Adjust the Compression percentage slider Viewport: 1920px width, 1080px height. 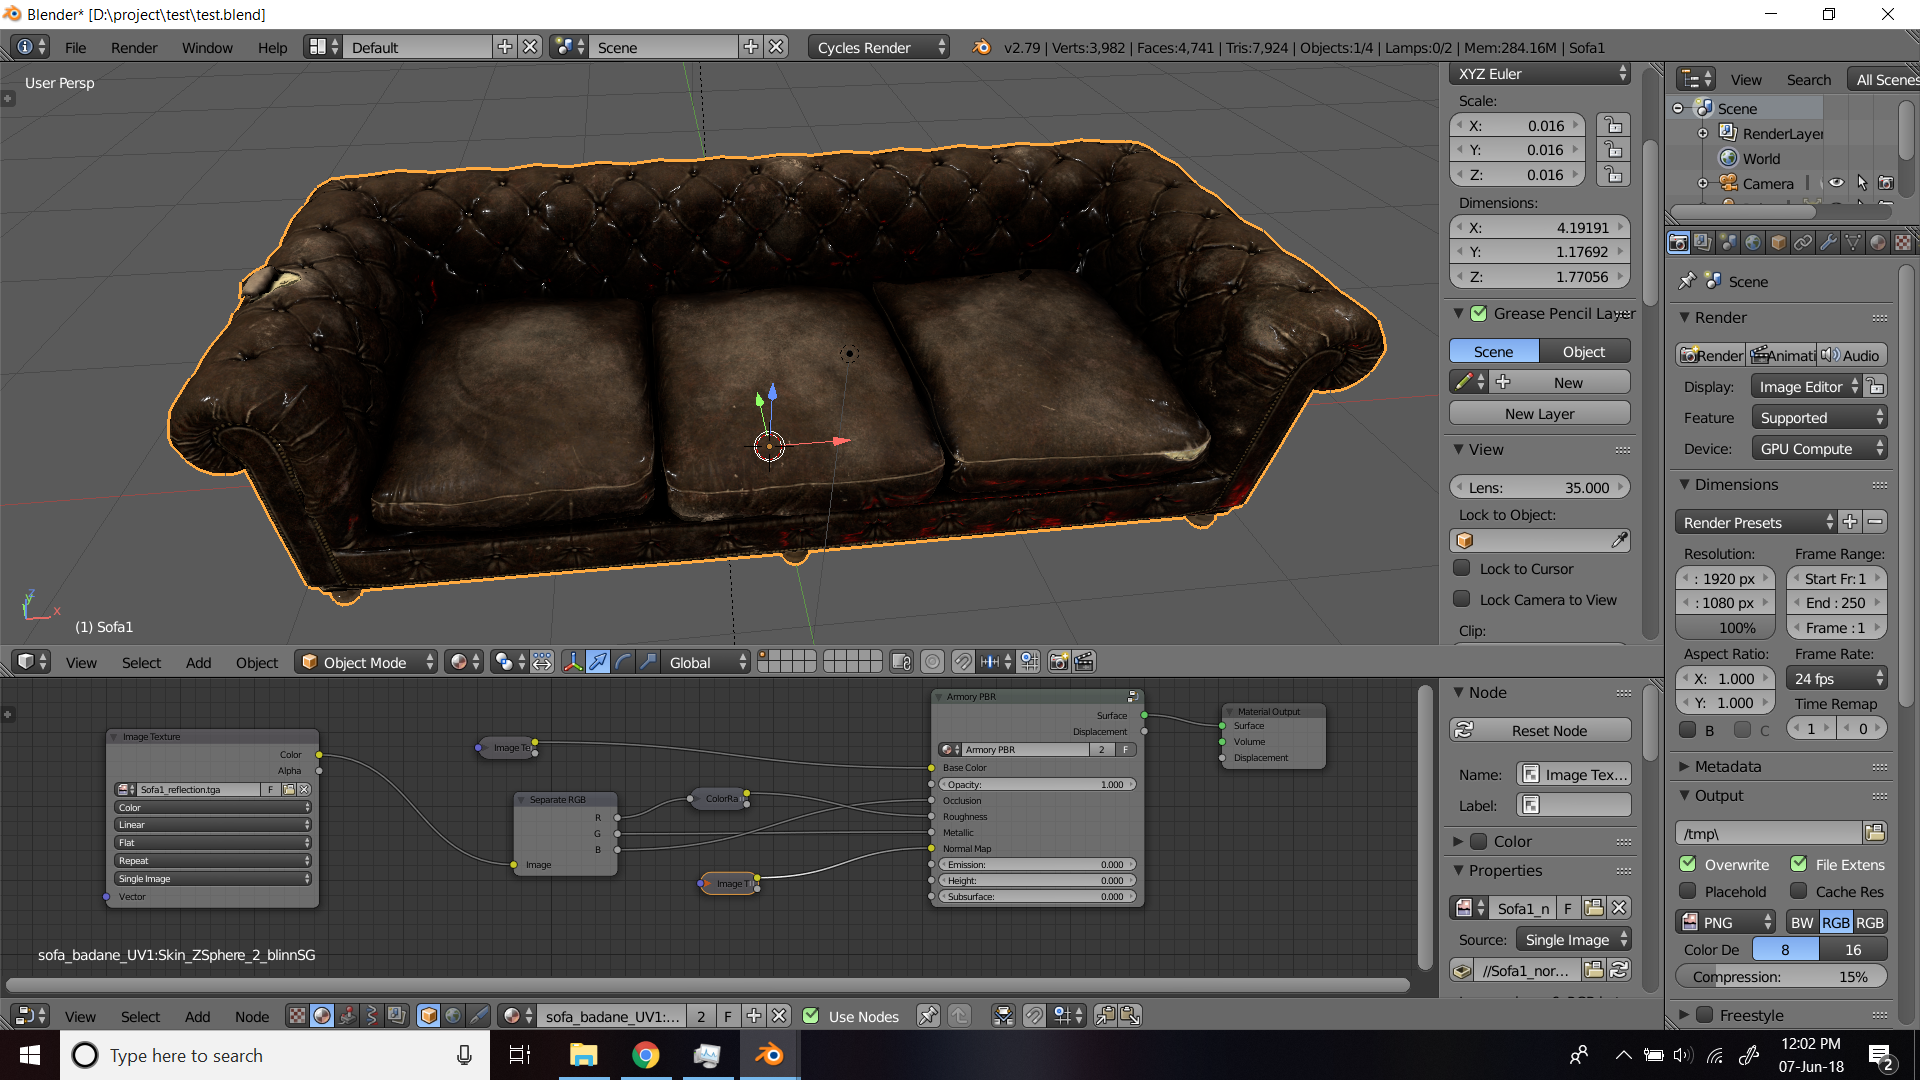[1781, 976]
